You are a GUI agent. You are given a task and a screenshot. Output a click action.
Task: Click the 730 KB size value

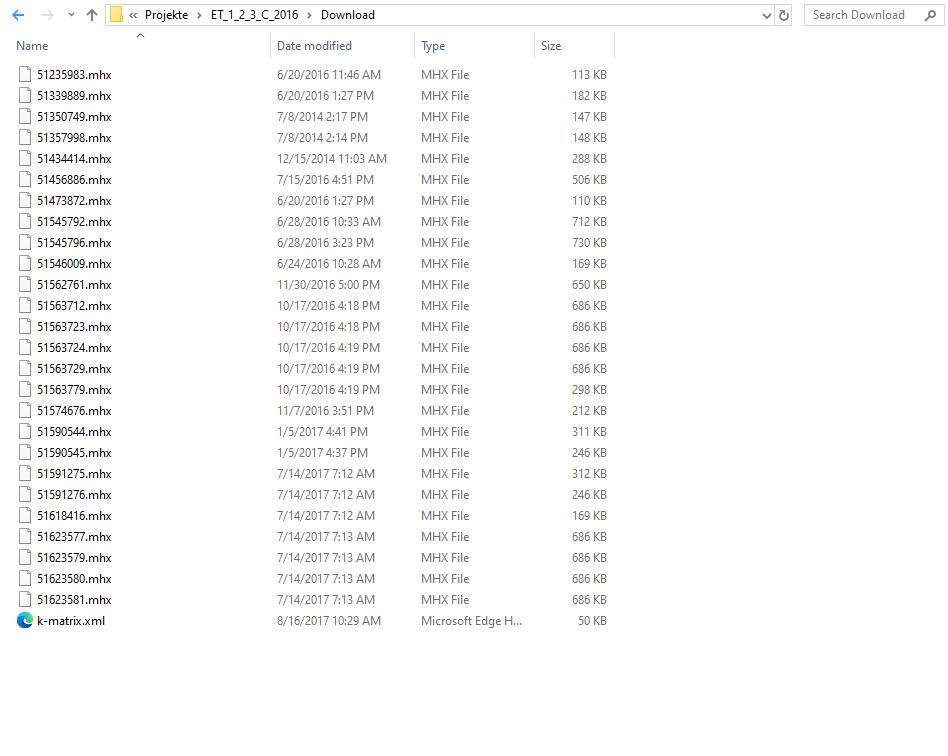click(589, 243)
